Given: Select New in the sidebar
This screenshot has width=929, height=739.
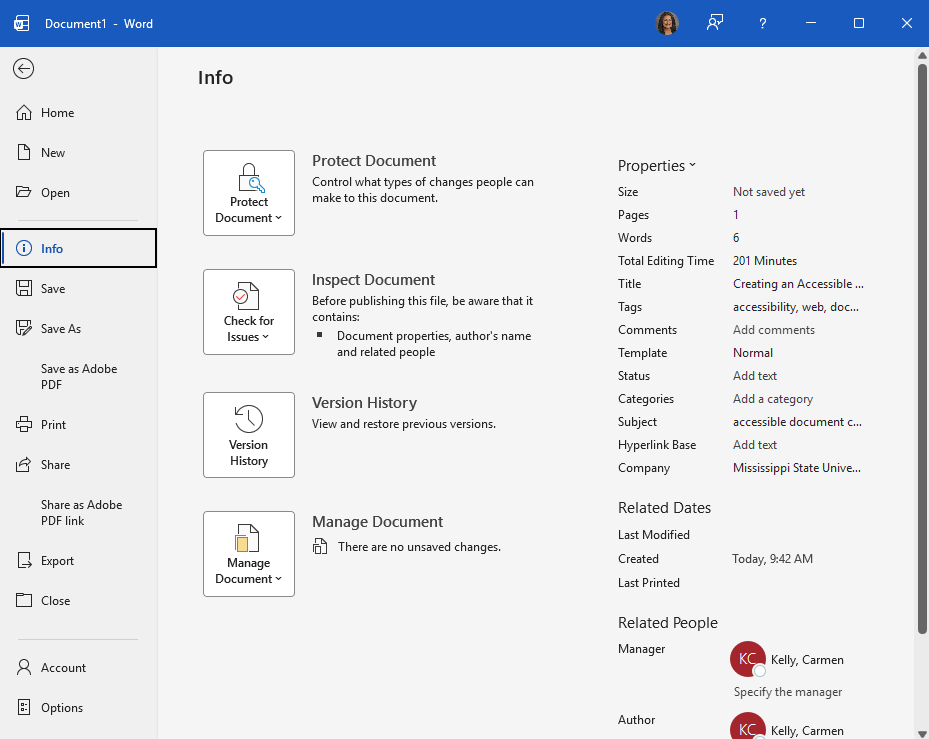Looking at the screenshot, I should pyautogui.click(x=79, y=153).
